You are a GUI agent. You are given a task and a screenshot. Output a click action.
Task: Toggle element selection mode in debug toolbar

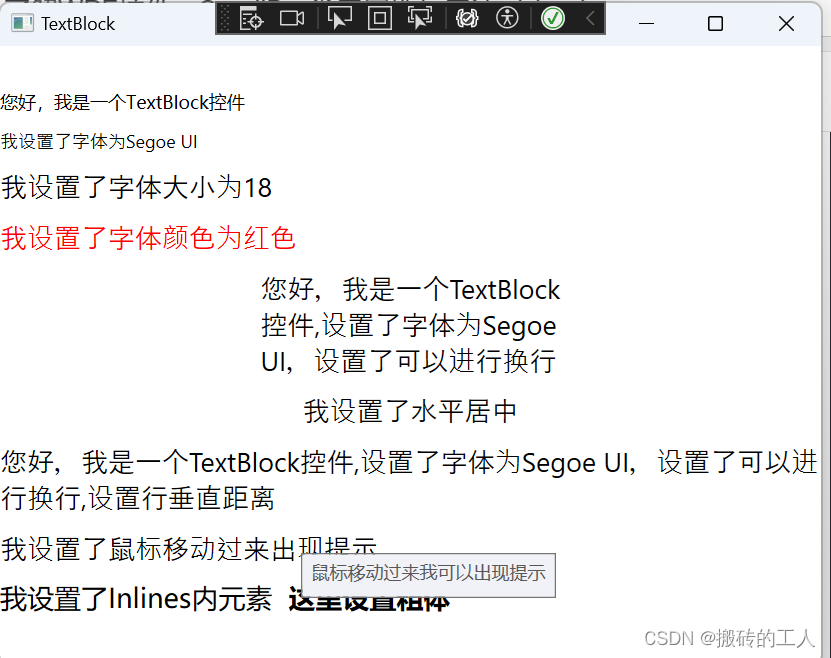click(339, 20)
